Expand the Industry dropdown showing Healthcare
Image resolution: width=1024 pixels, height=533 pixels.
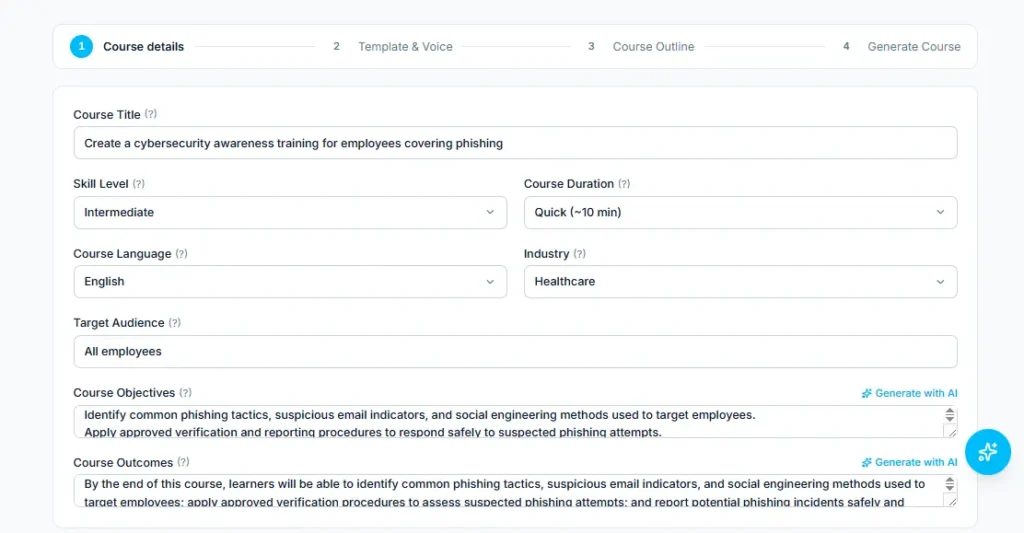click(741, 282)
